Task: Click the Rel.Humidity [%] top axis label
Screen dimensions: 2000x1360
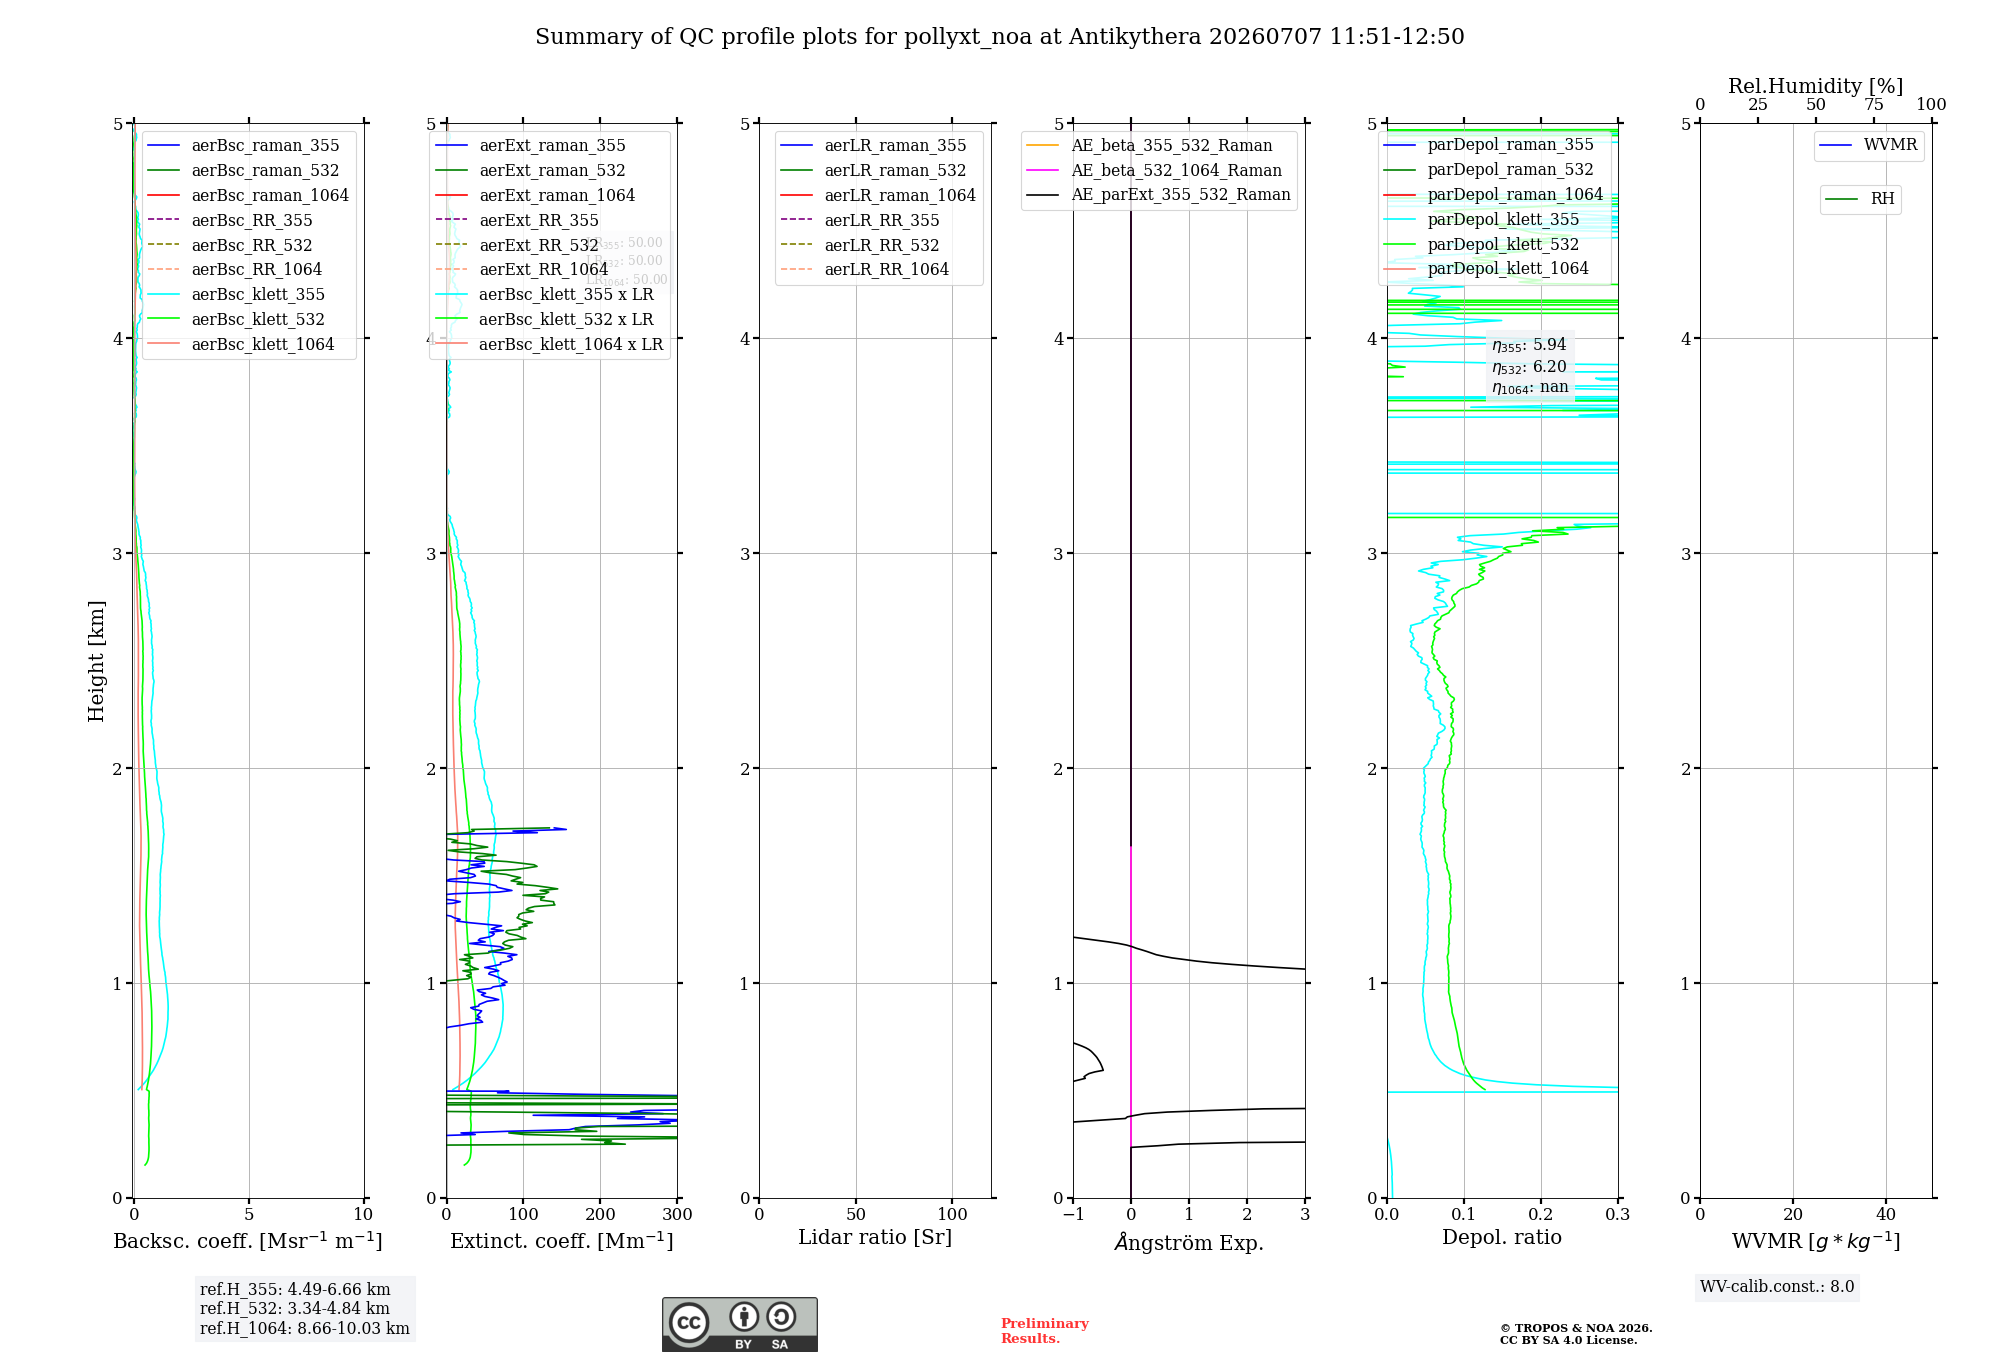Action: 1816,86
